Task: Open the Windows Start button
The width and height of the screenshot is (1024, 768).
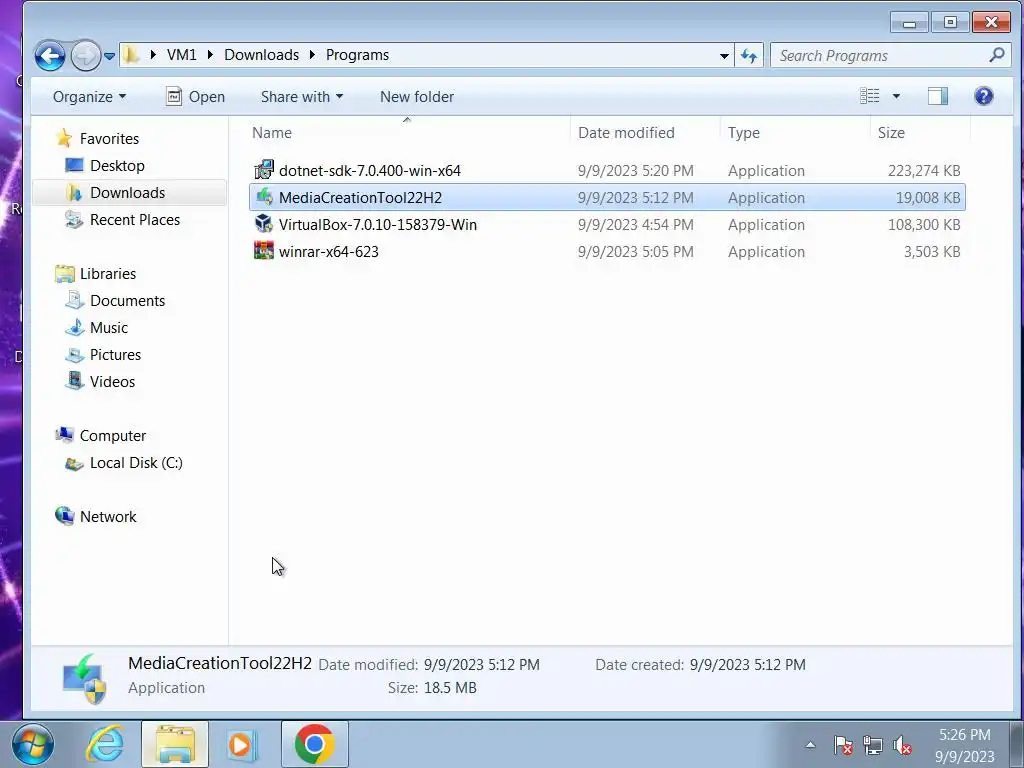Action: pyautogui.click(x=33, y=744)
